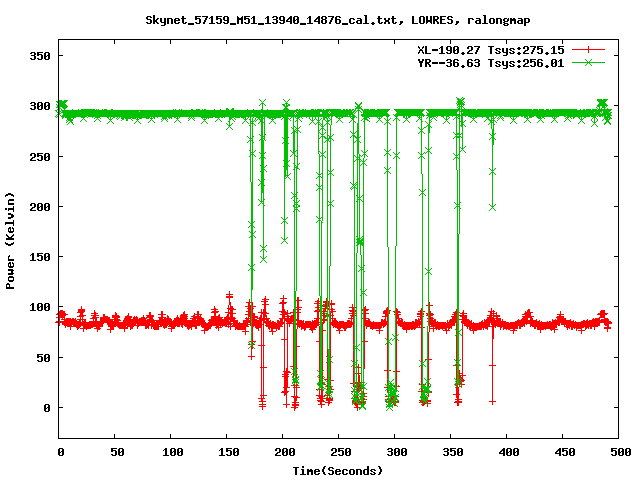Click the isolated green dip marker near 390 seconds
640x480 pixels.
click(492, 207)
